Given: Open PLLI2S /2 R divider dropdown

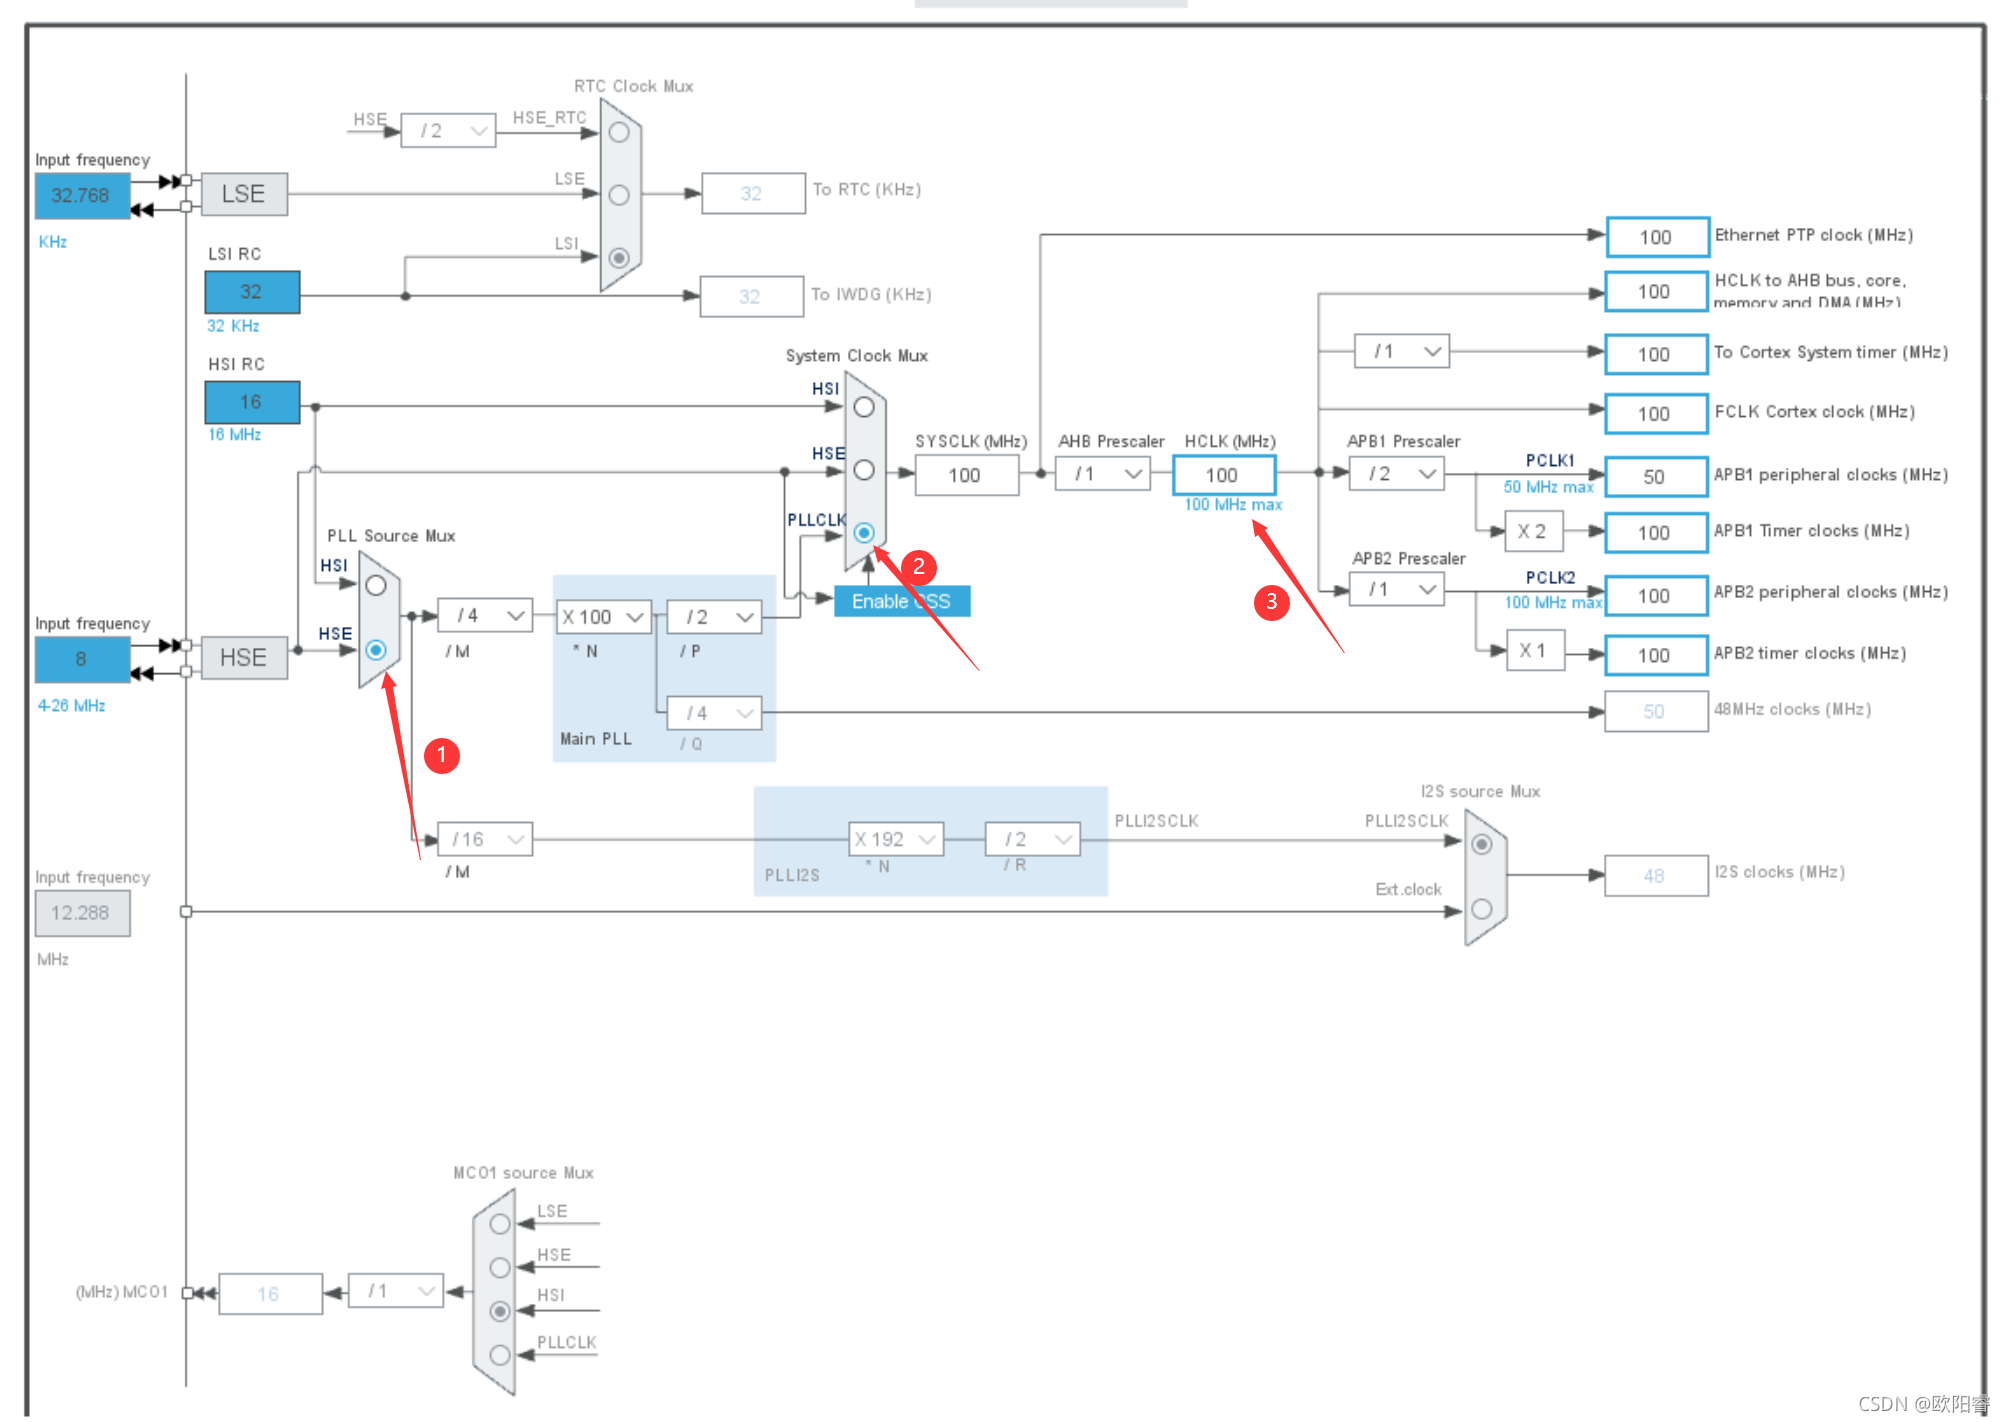Looking at the screenshot, I should [x=1033, y=839].
